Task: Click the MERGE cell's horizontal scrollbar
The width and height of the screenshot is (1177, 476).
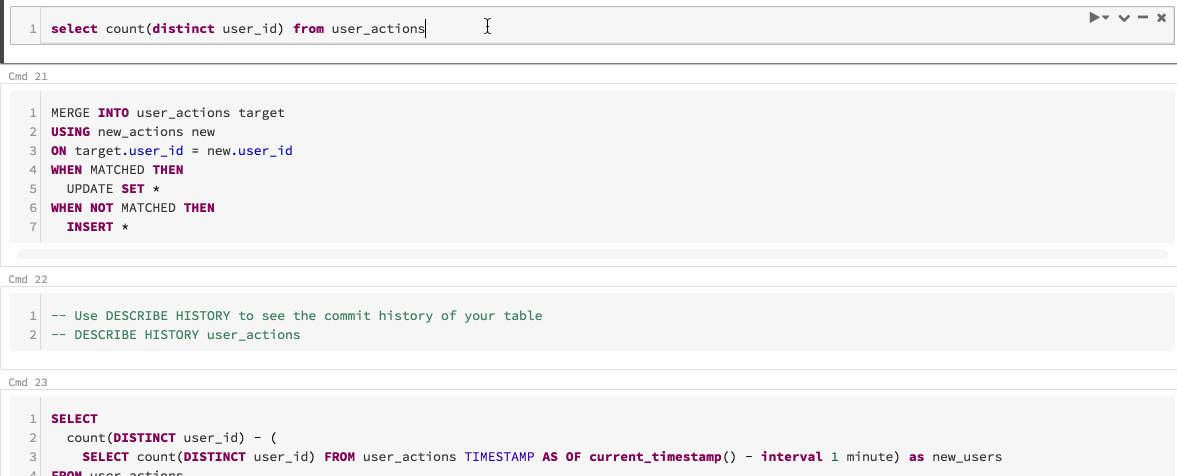Action: [590, 255]
